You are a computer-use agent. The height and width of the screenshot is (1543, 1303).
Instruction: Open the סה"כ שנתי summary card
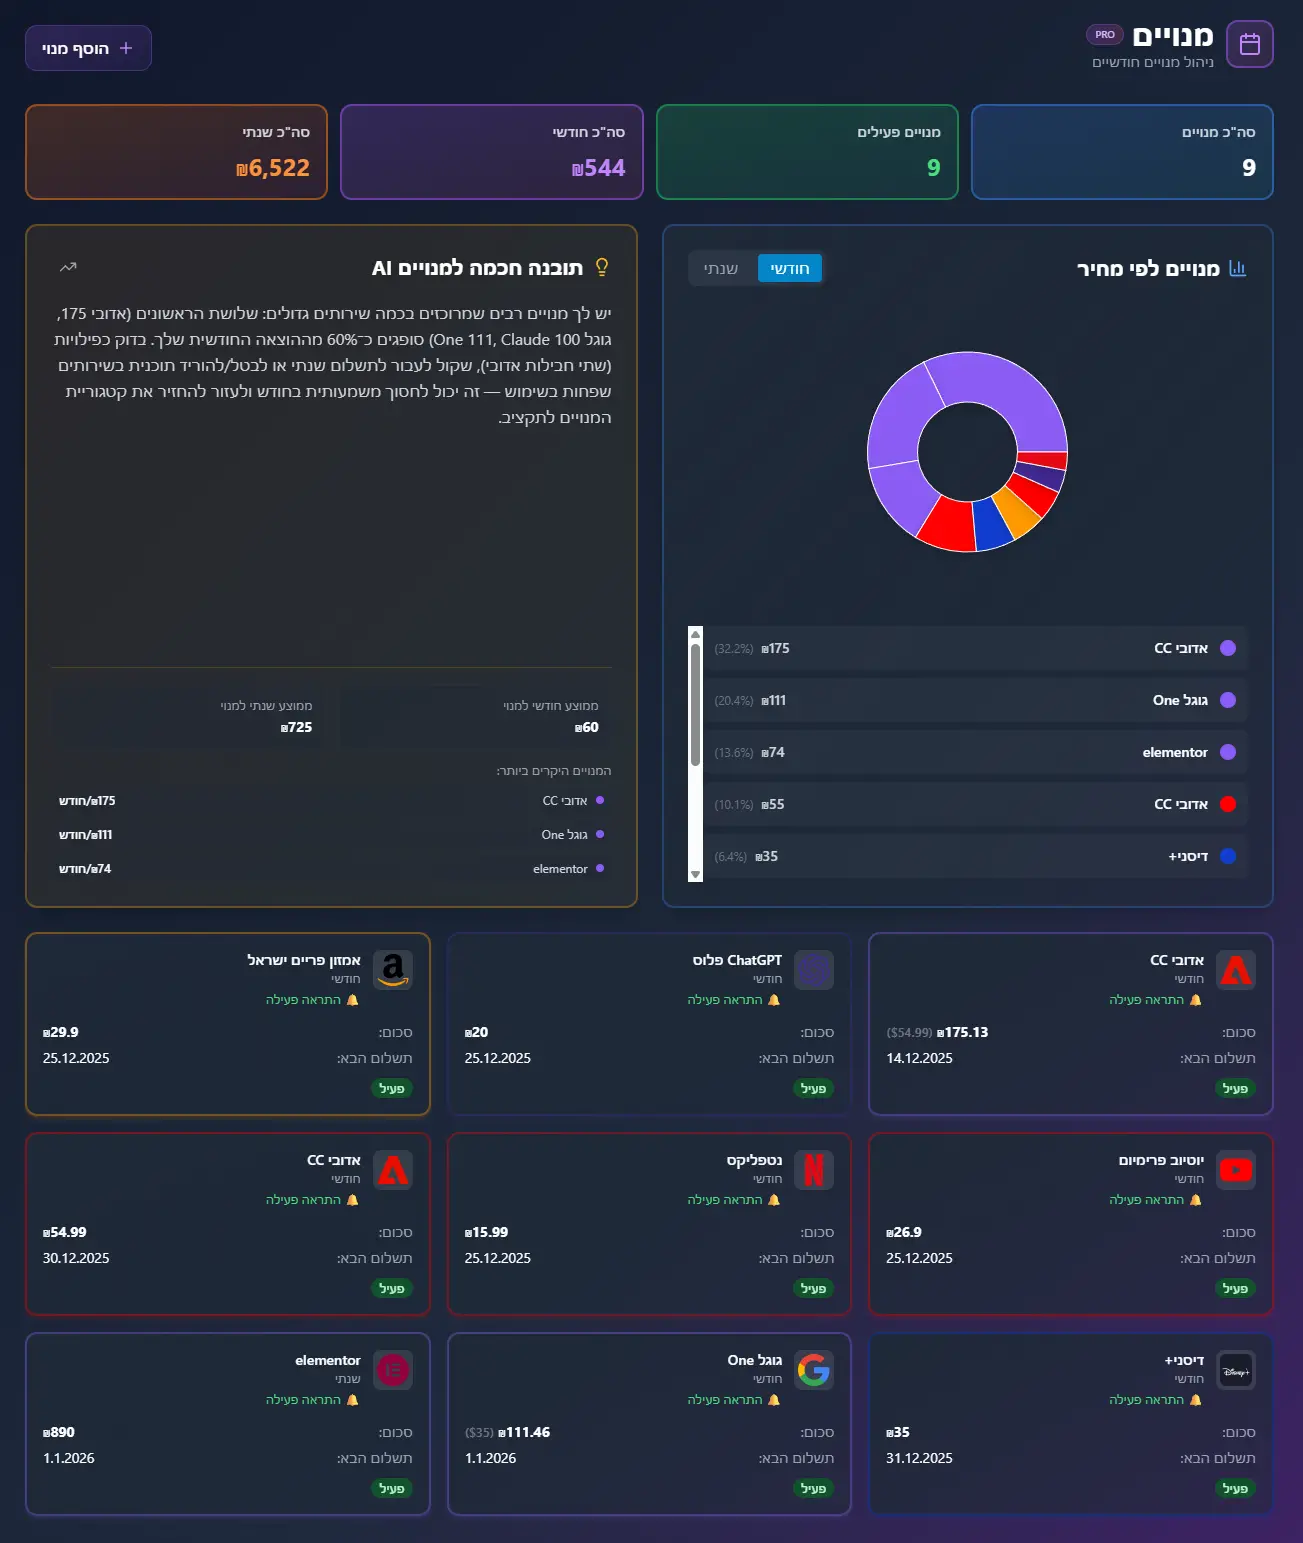click(x=176, y=152)
